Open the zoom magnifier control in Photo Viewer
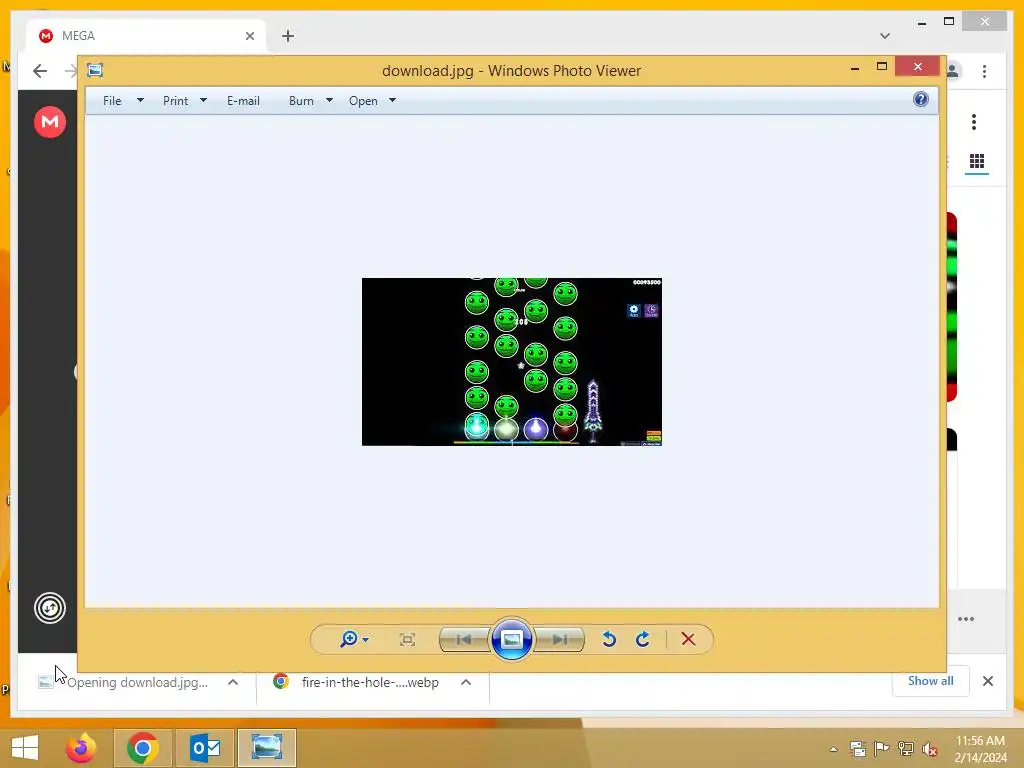Image resolution: width=1024 pixels, height=768 pixels. coord(349,639)
